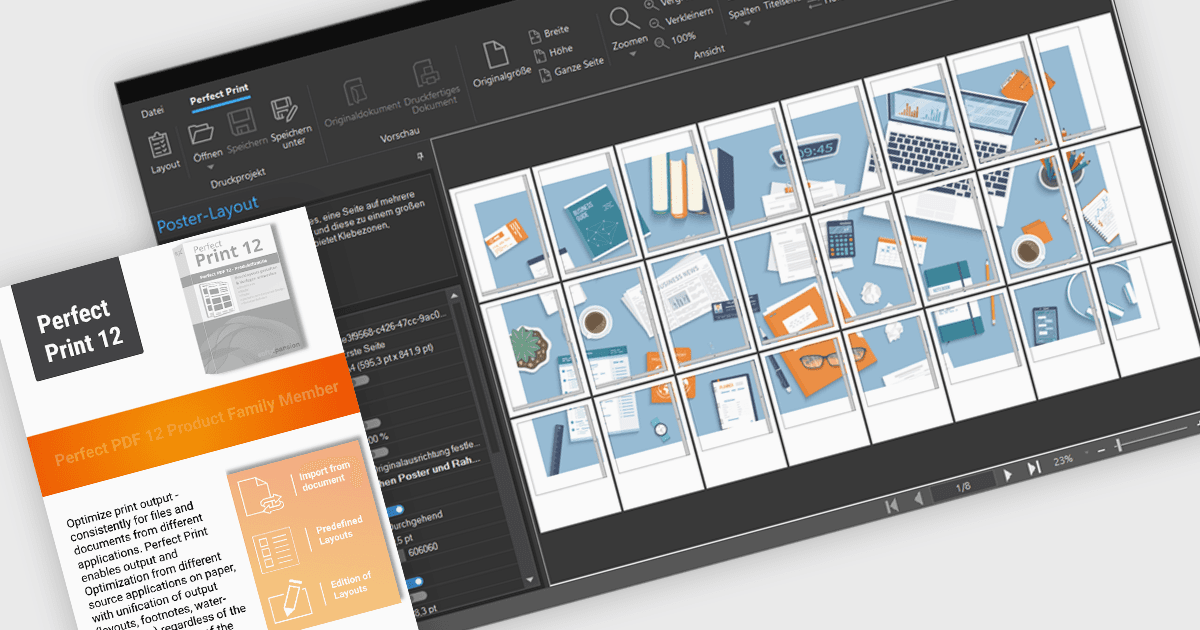Image resolution: width=1200 pixels, height=630 pixels.
Task: Expand the Zoomen dropdown arrow
Action: [x=633, y=53]
